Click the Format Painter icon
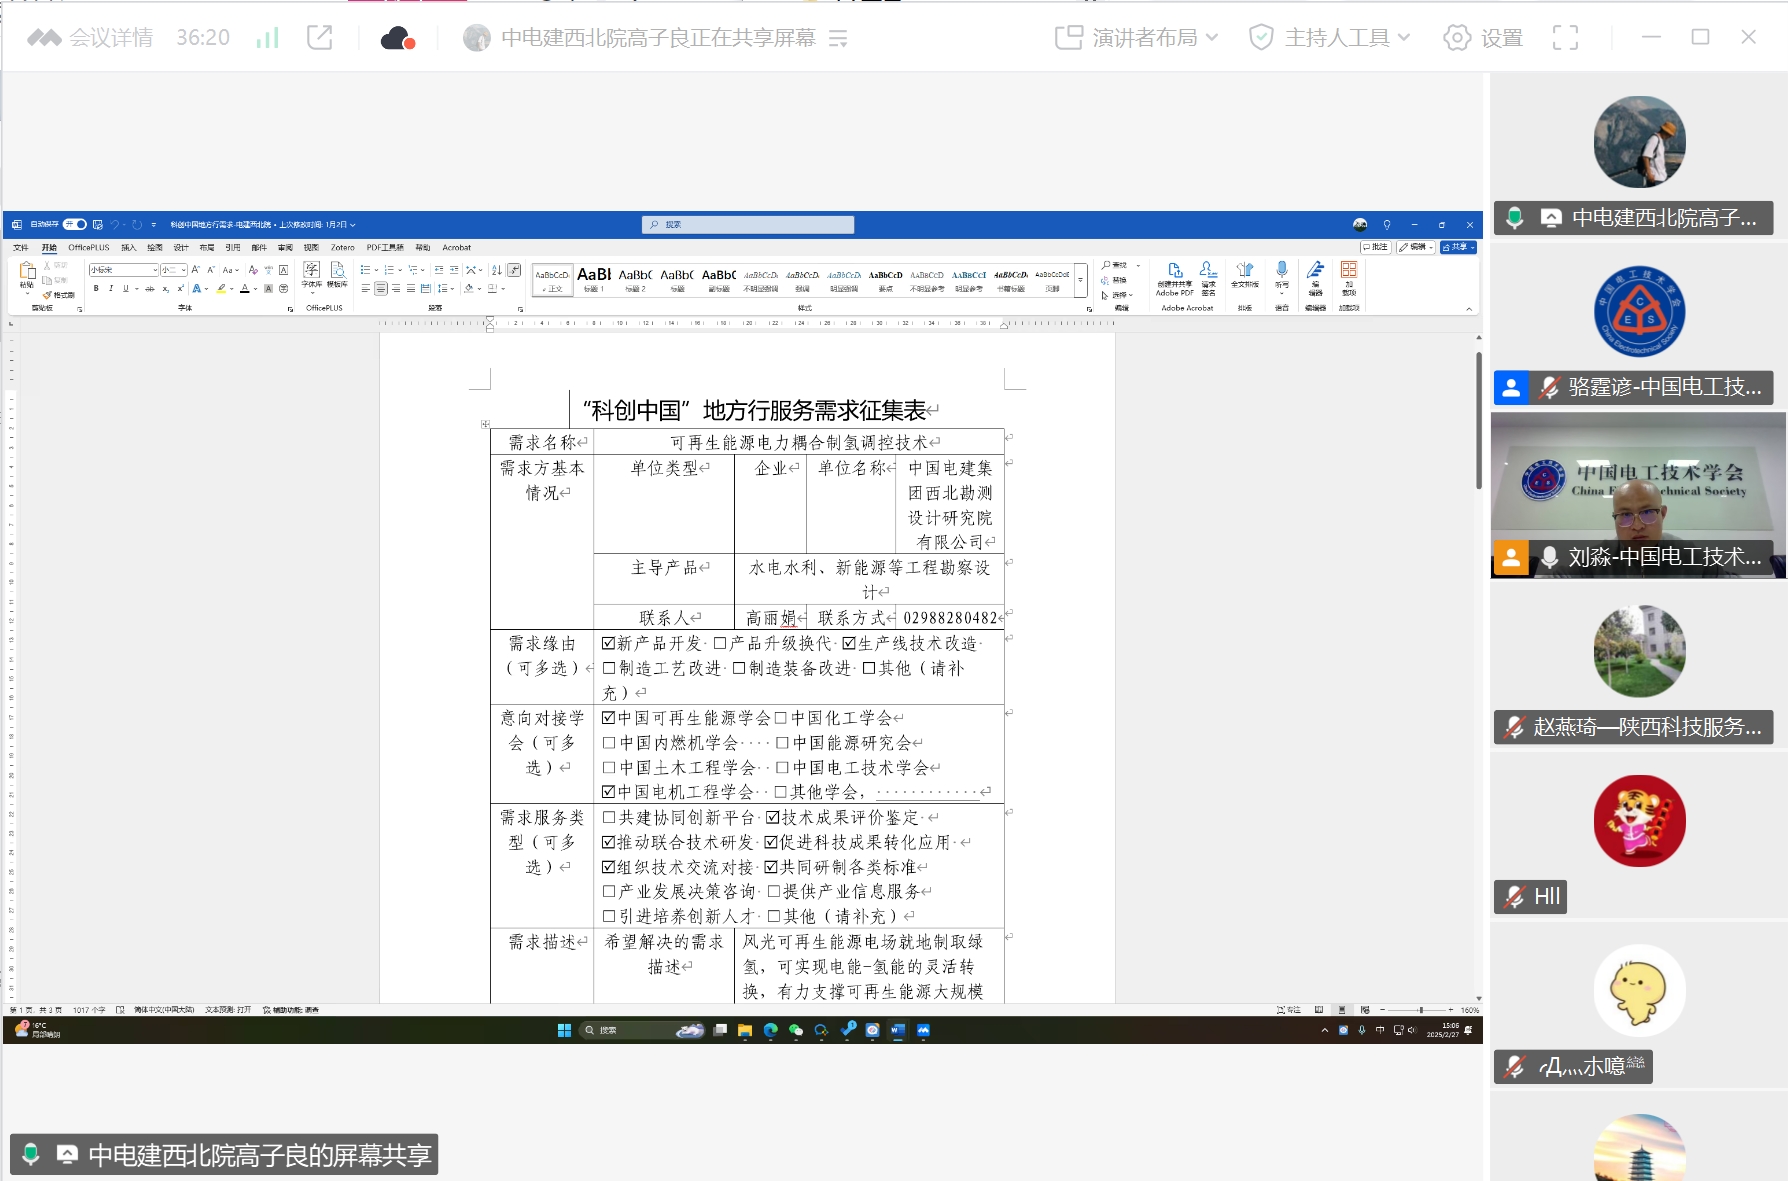The image size is (1788, 1181). click(60, 295)
